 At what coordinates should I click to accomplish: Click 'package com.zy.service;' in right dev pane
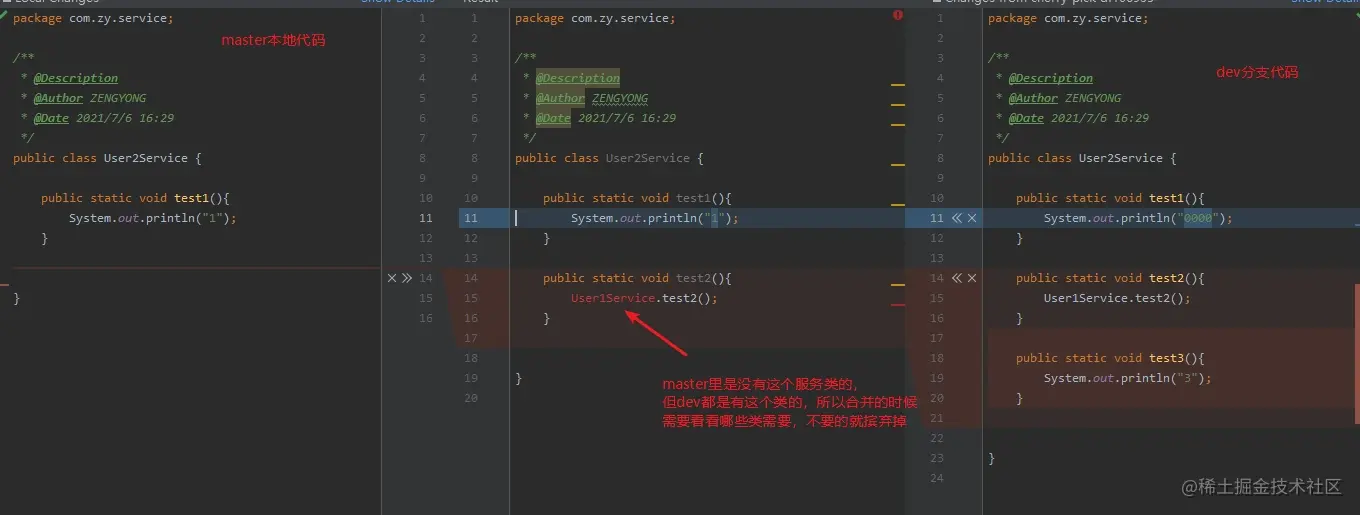pos(1068,18)
